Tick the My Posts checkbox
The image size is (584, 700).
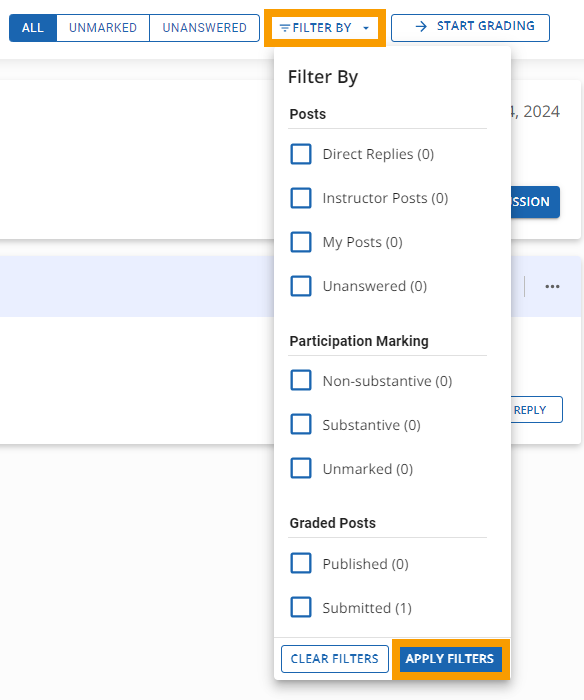[301, 242]
